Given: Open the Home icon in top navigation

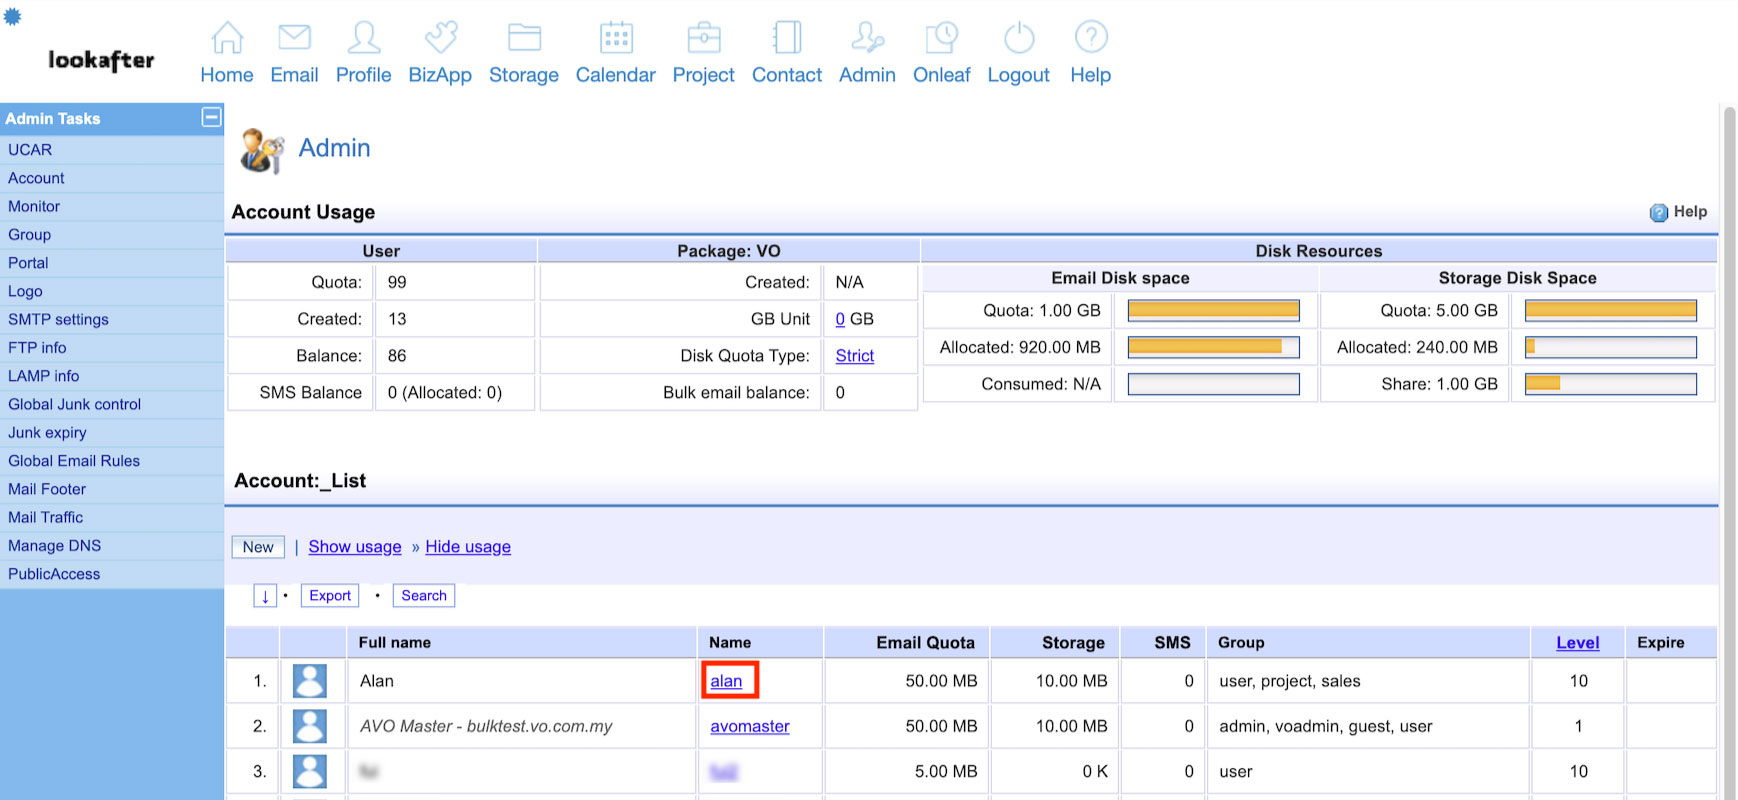Looking at the screenshot, I should pos(227,38).
